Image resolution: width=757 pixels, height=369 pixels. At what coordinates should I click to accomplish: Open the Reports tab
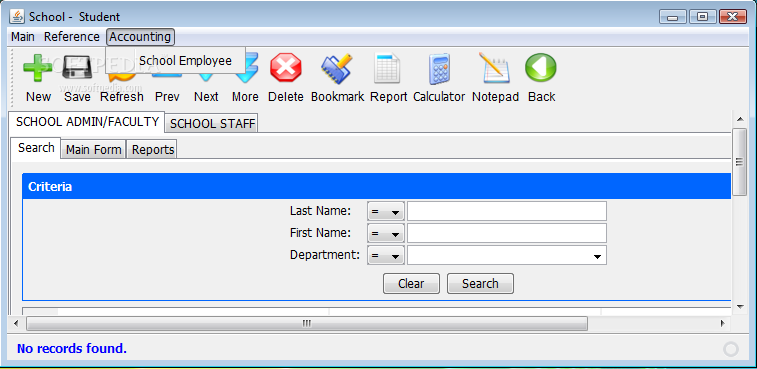point(153,150)
